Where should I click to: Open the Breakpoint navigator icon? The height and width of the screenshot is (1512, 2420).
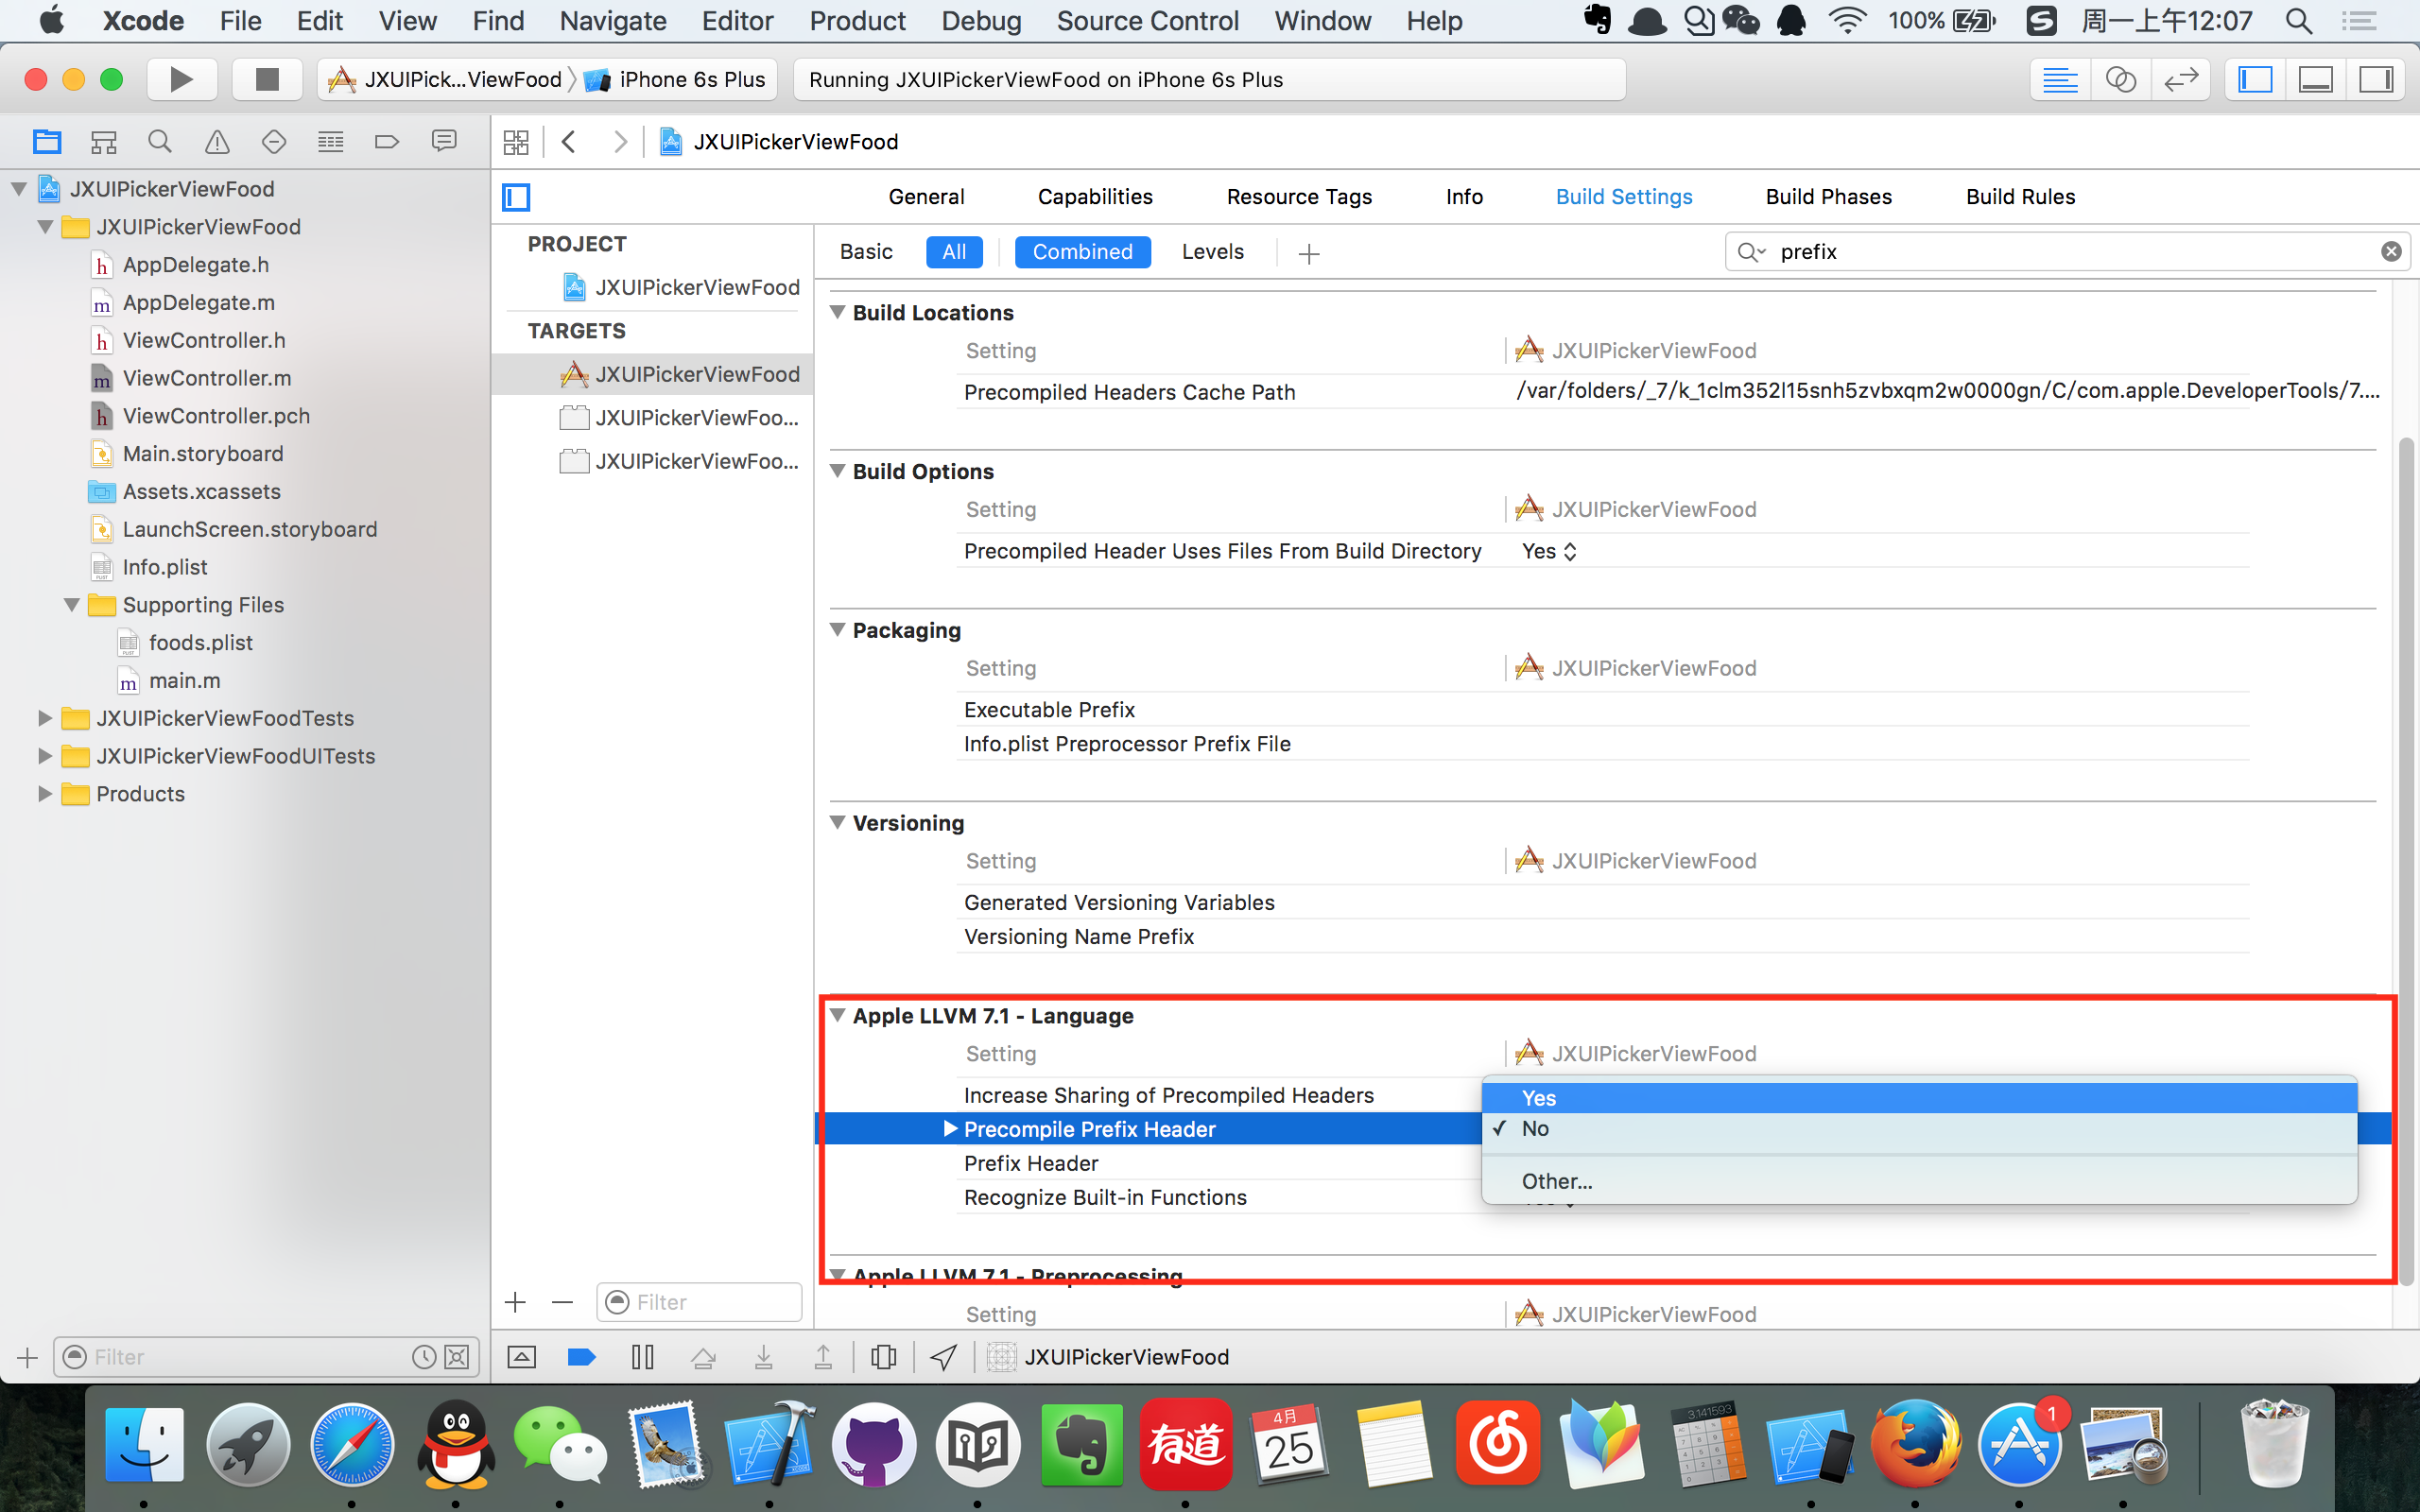click(387, 142)
